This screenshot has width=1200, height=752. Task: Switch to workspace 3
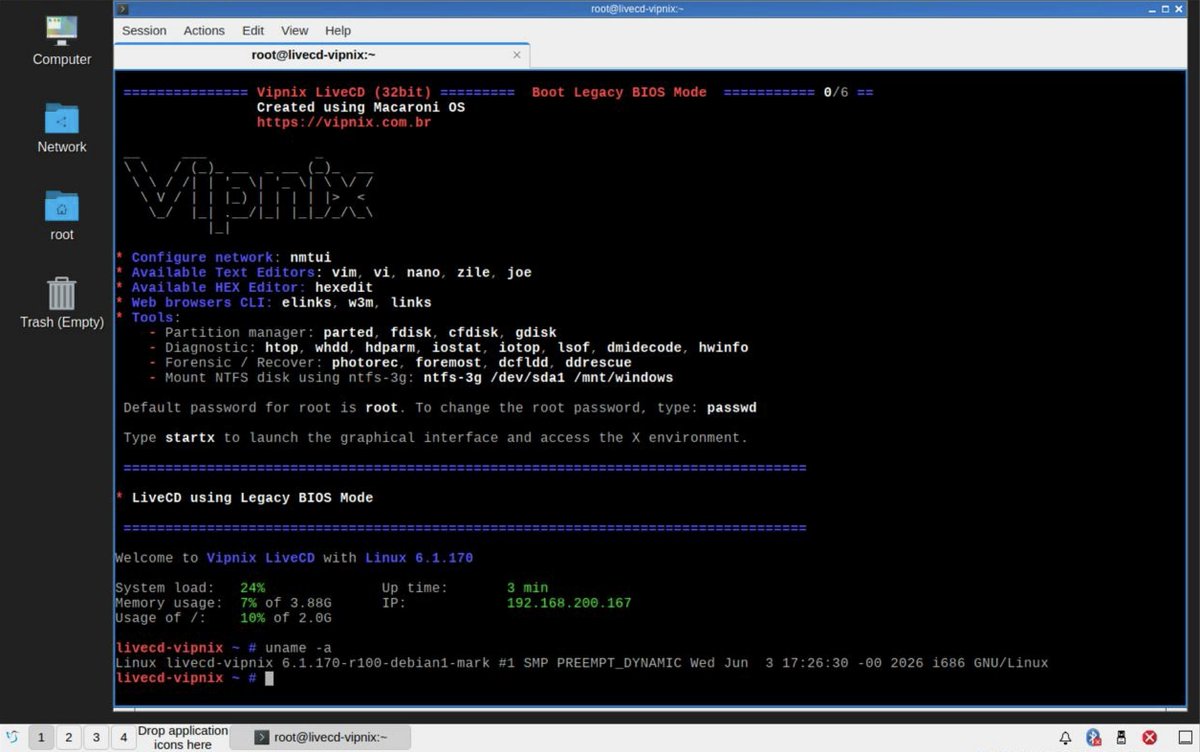coord(96,738)
